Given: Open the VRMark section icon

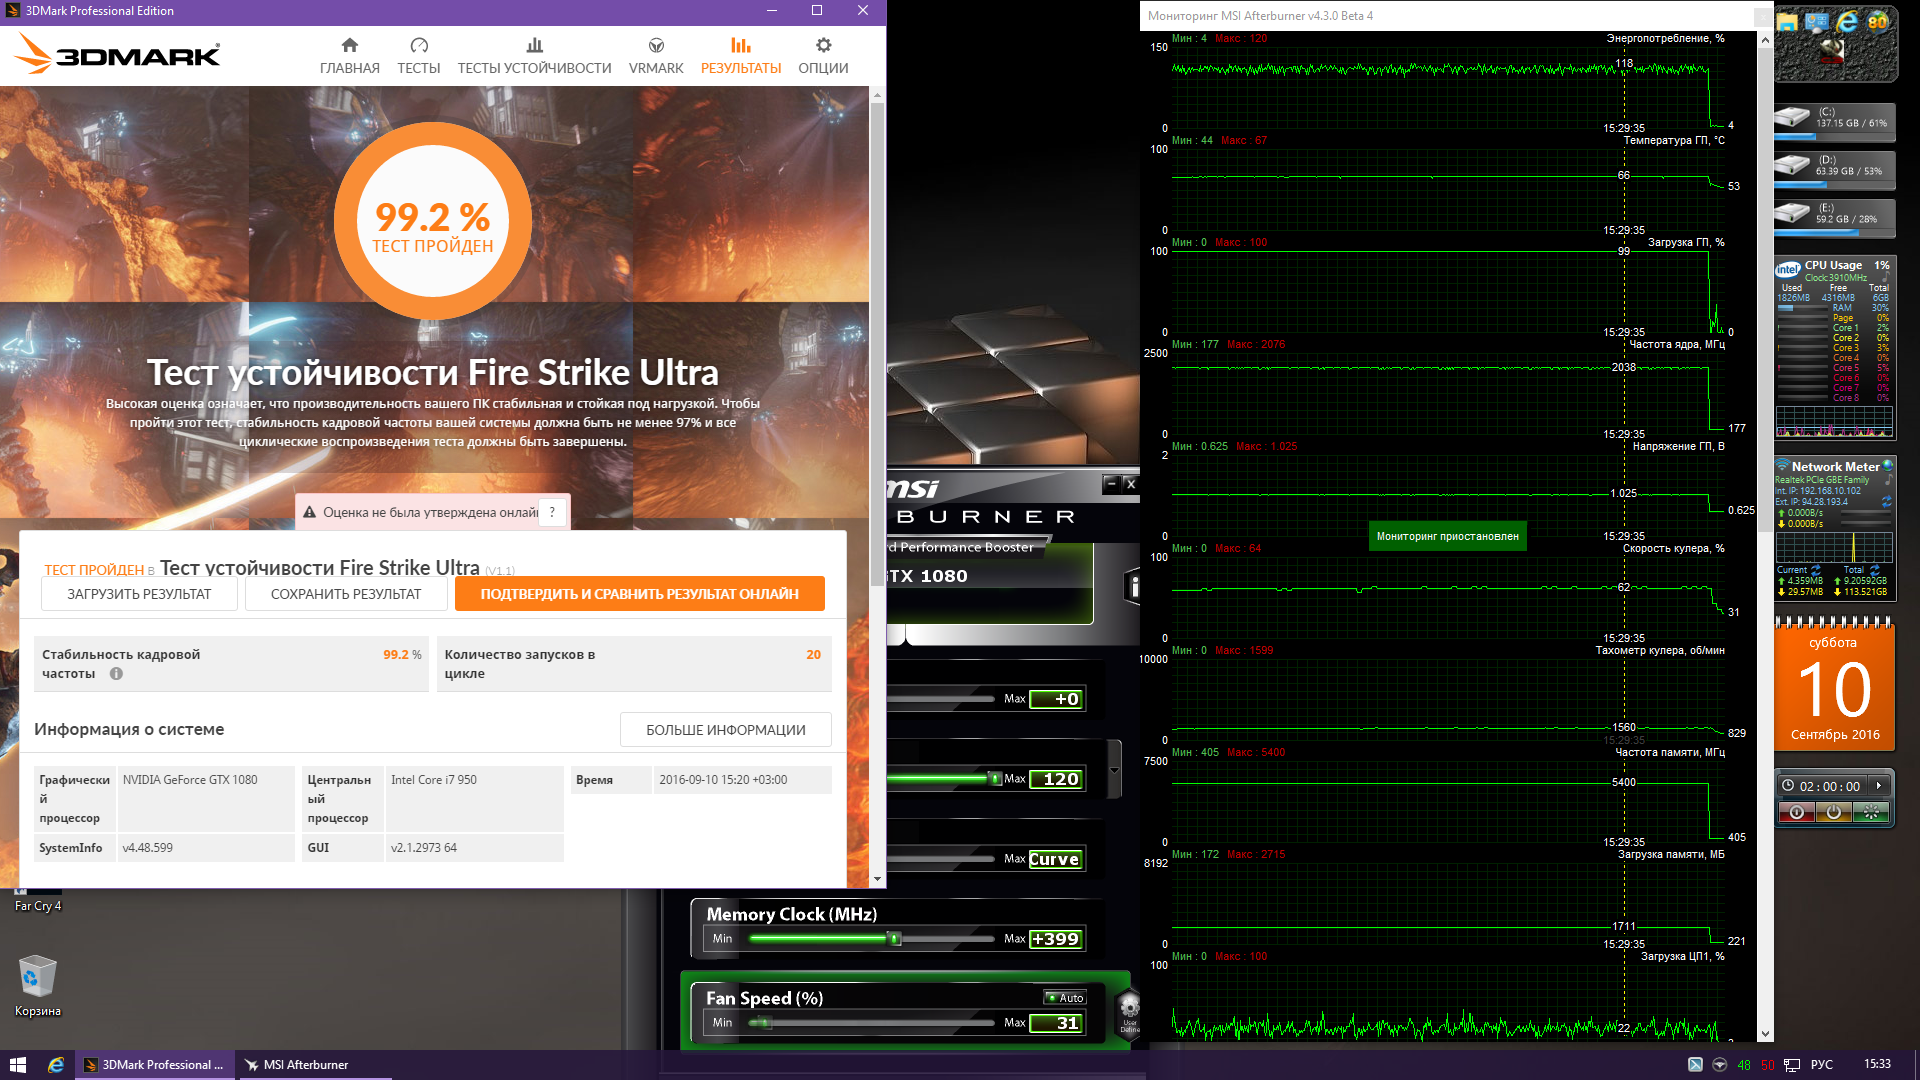Looking at the screenshot, I should (656, 46).
